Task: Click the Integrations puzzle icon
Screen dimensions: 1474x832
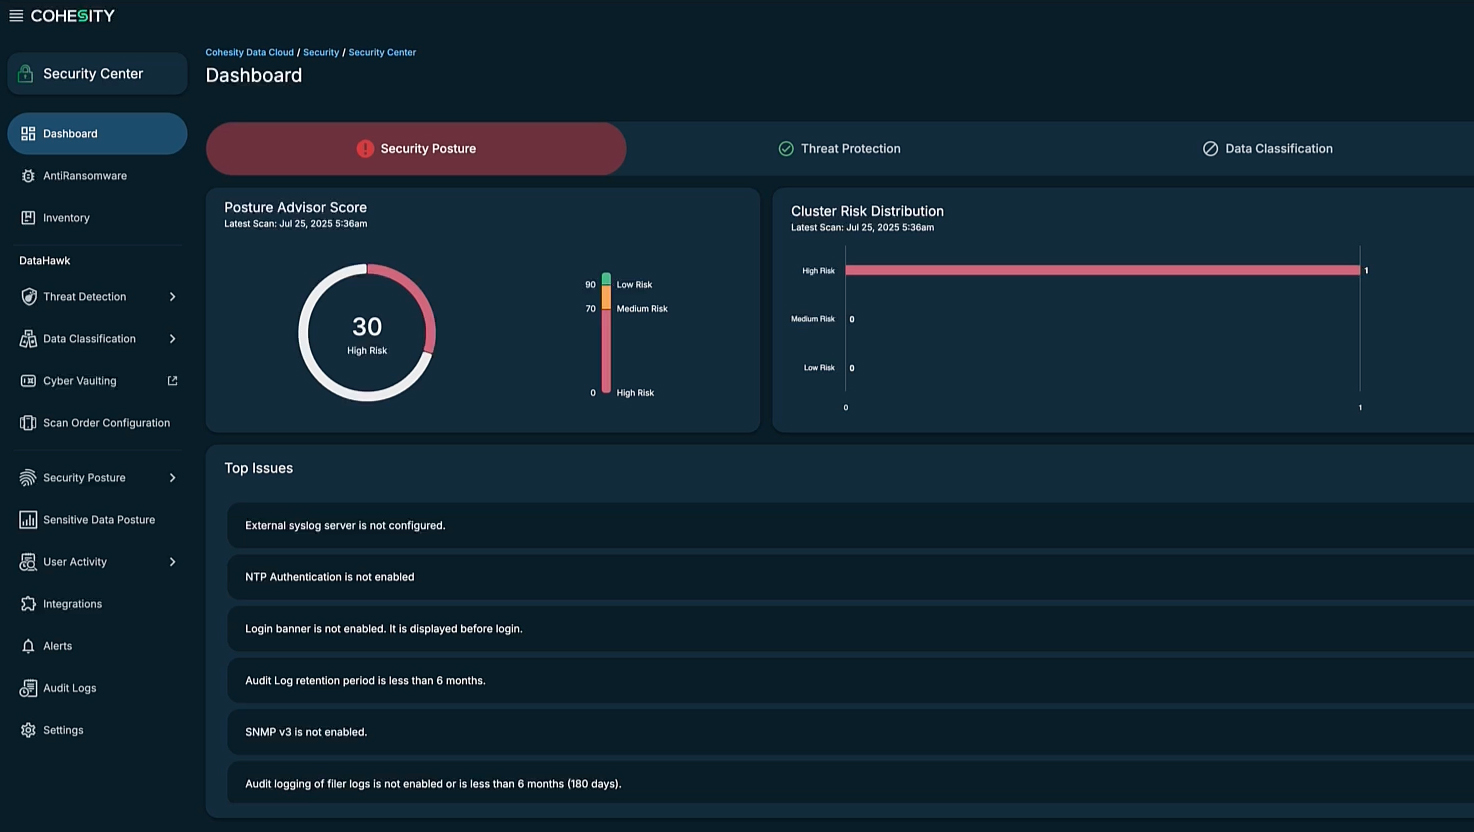Action: (x=28, y=604)
